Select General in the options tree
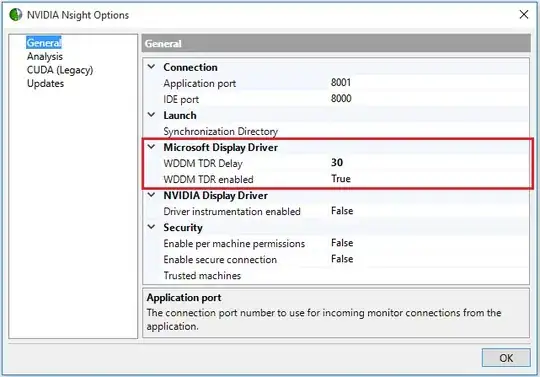The image size is (540, 377). (44, 43)
